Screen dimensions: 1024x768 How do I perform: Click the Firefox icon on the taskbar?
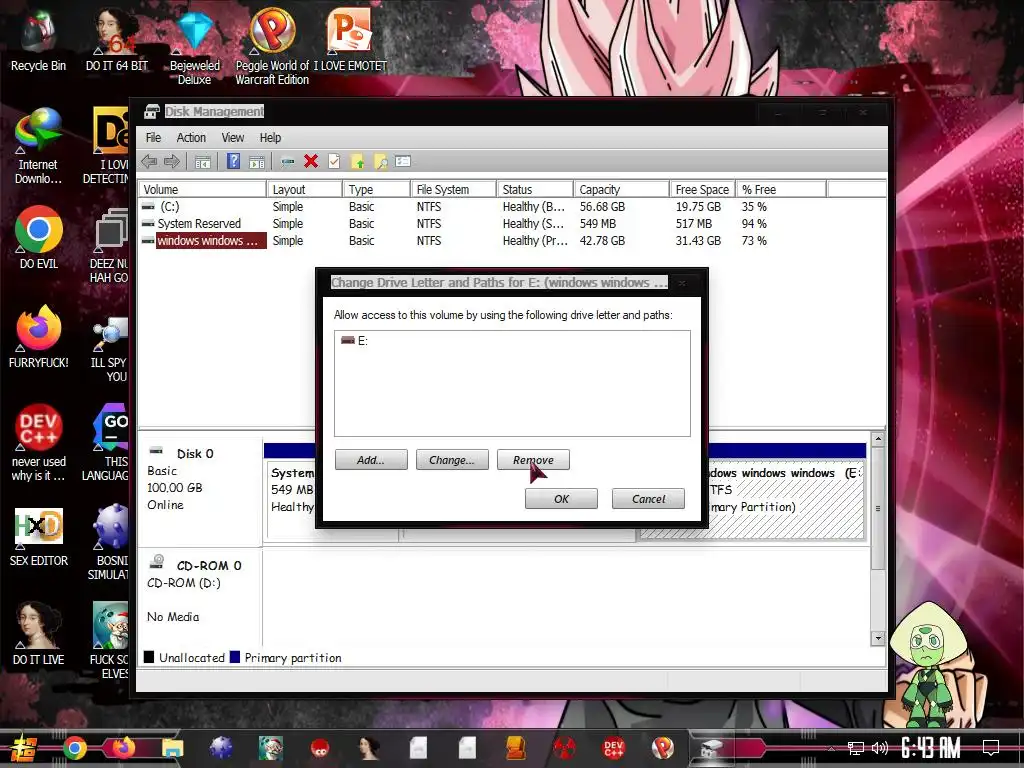[x=123, y=748]
